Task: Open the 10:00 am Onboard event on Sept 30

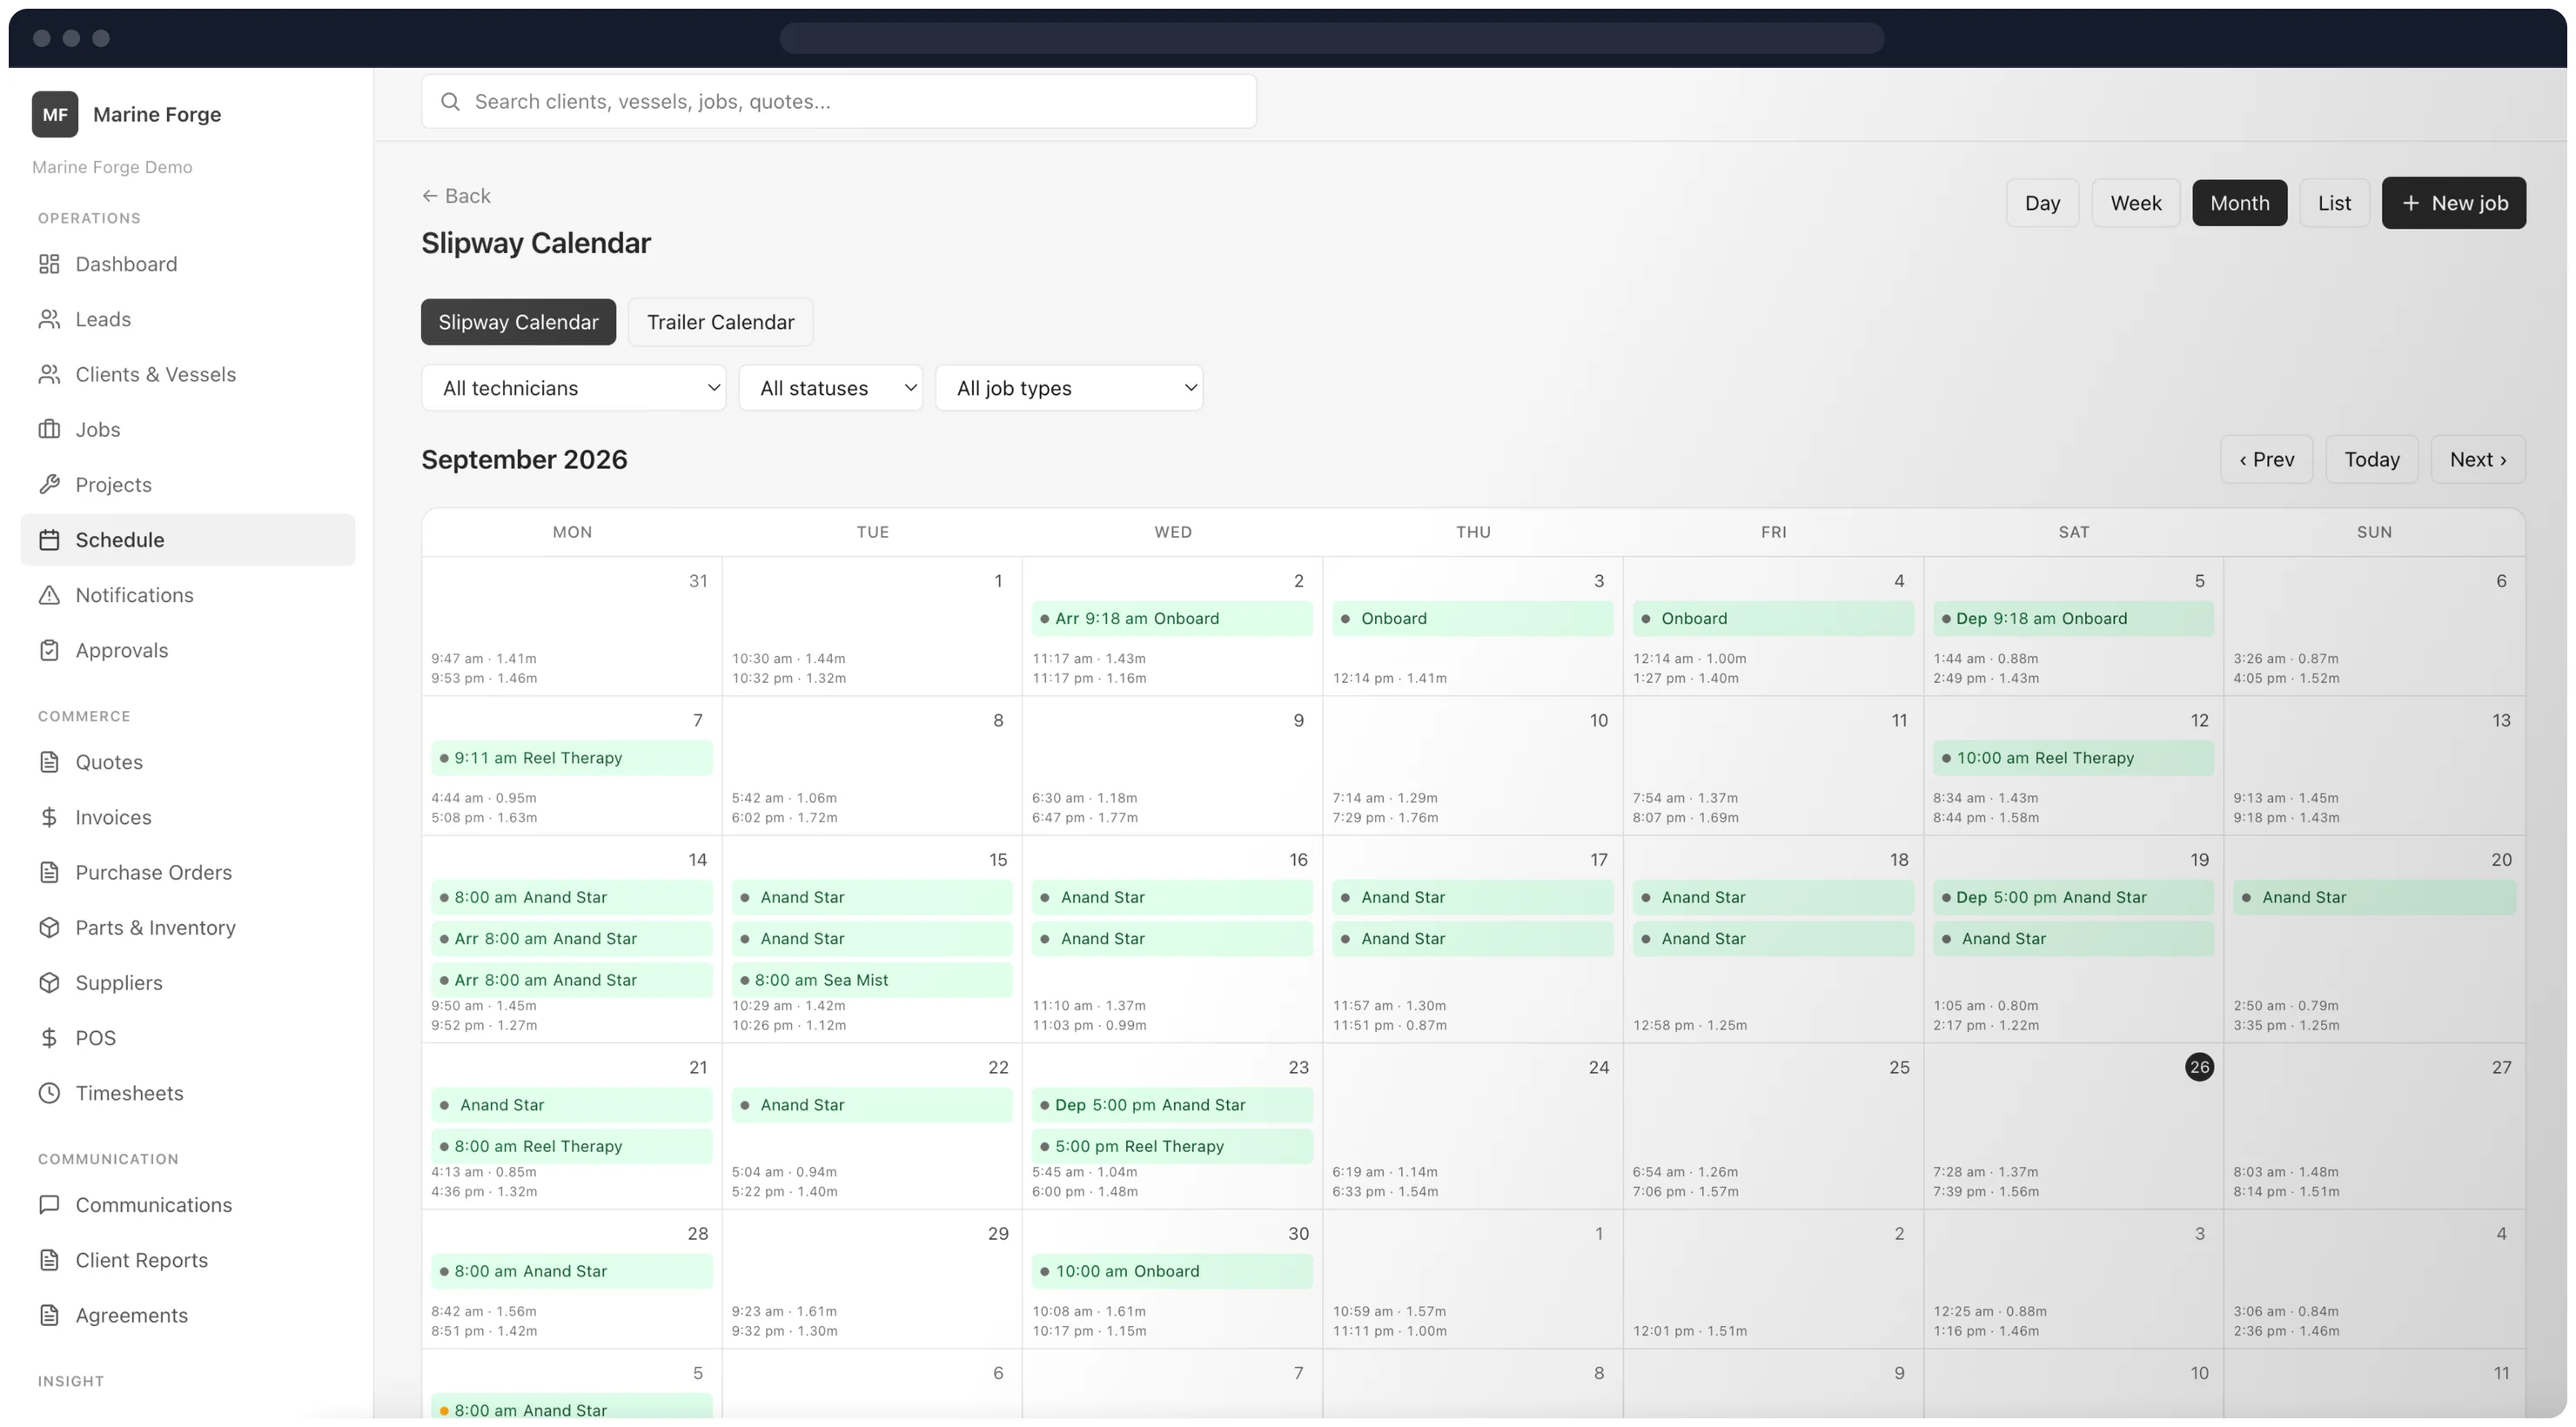Action: tap(1172, 1272)
